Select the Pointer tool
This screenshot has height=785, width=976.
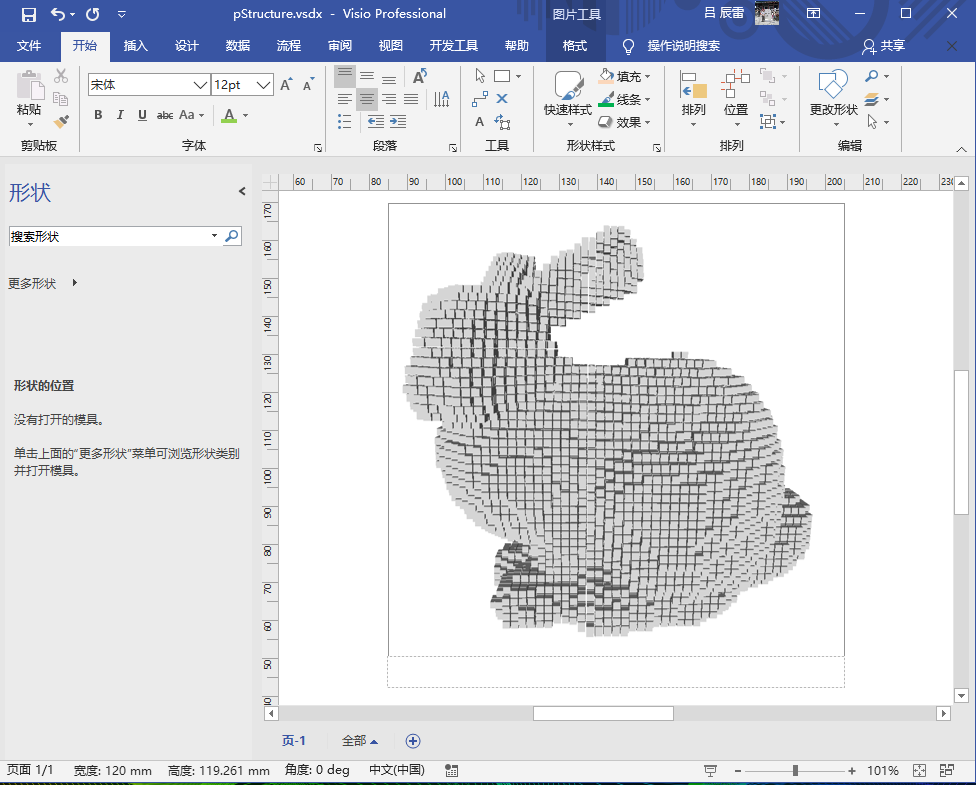click(480, 76)
